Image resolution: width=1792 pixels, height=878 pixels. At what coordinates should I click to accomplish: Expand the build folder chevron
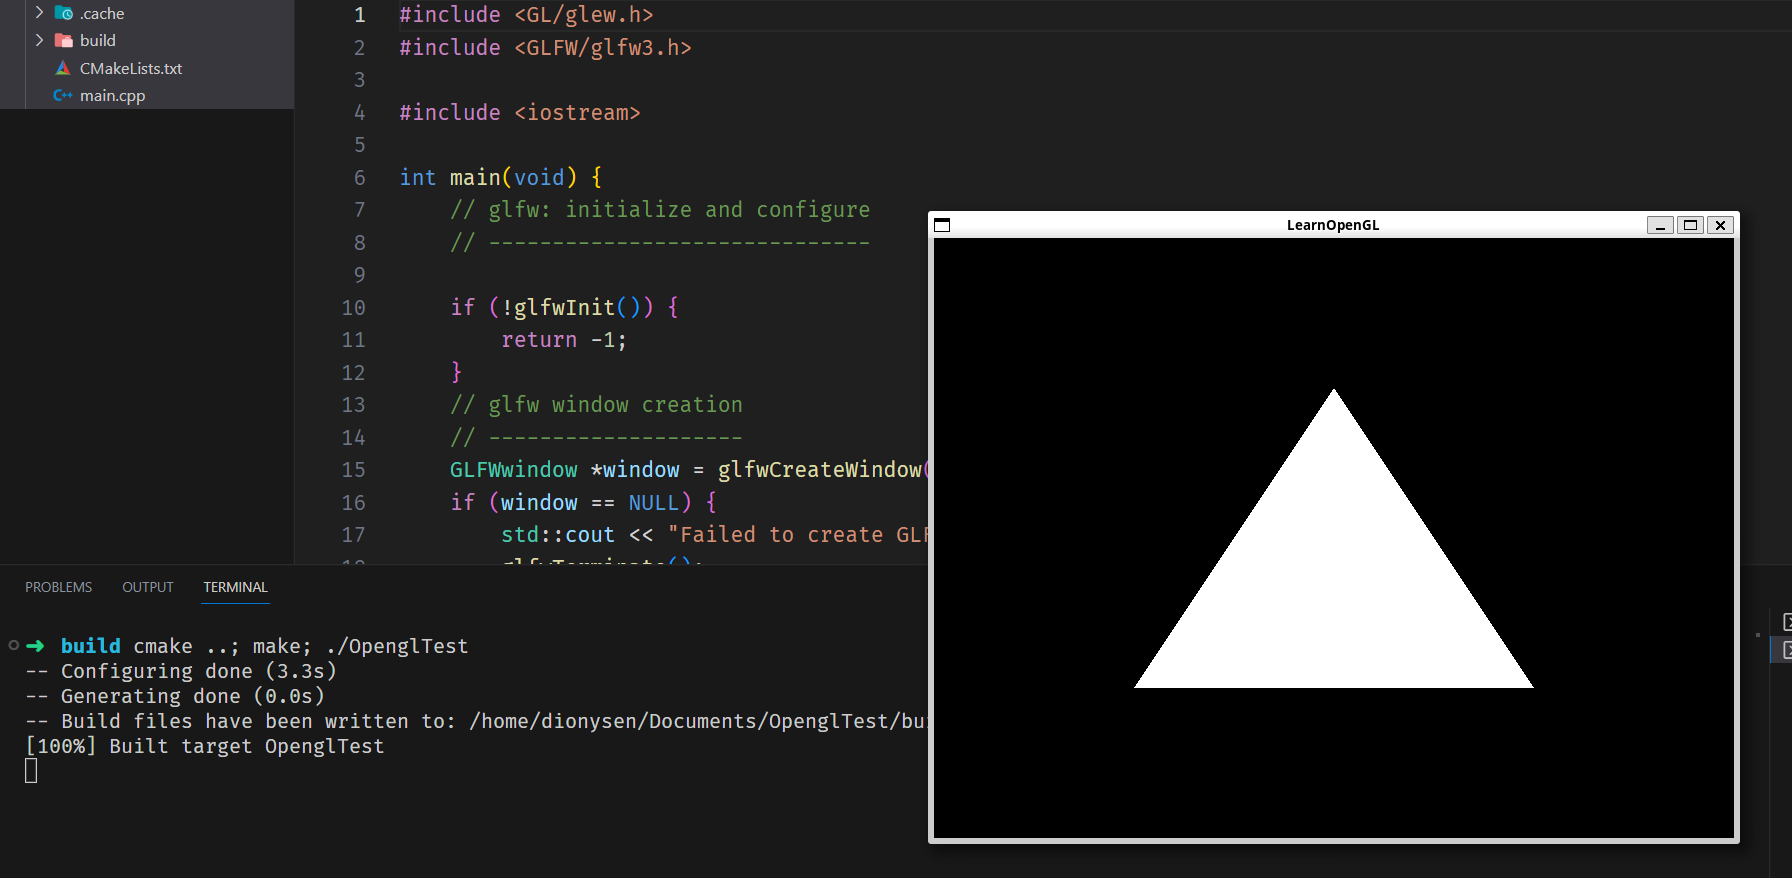[x=39, y=40]
